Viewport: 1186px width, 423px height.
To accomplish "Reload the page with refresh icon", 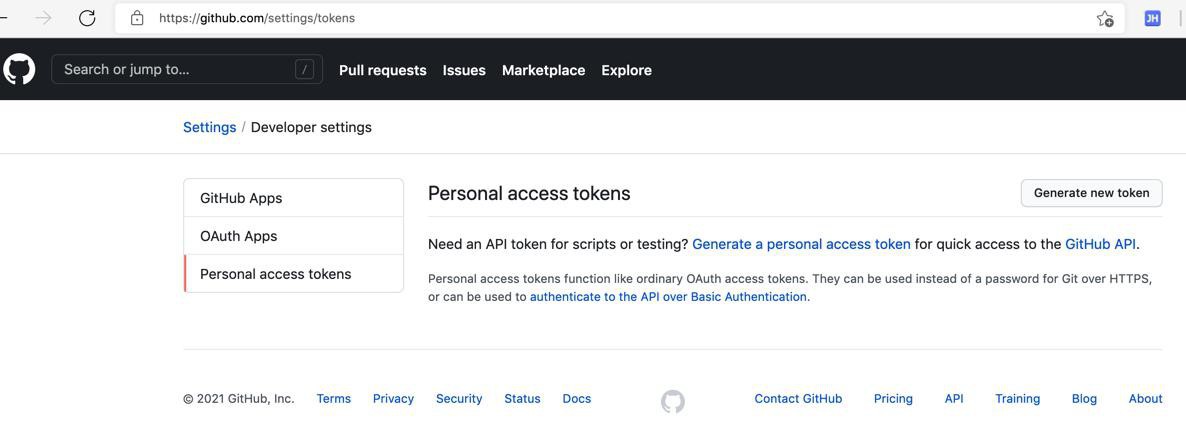I will 87,18.
